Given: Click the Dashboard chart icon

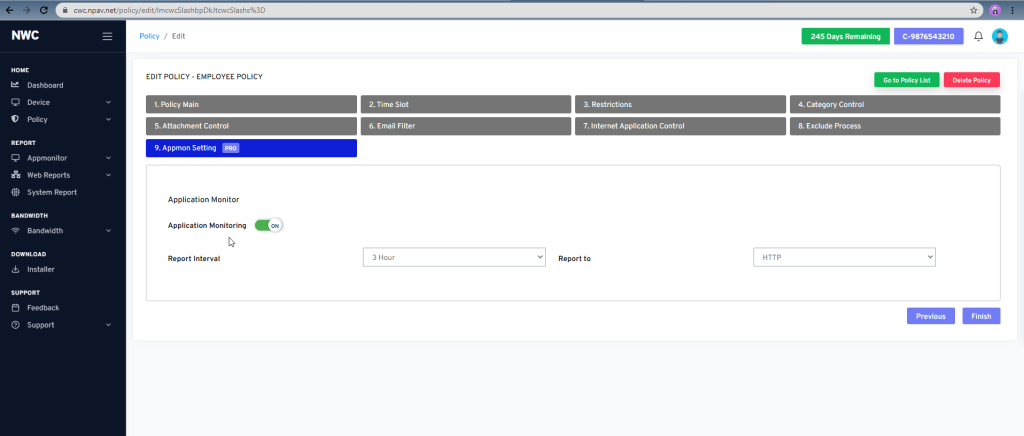Looking at the screenshot, I should click(x=15, y=85).
